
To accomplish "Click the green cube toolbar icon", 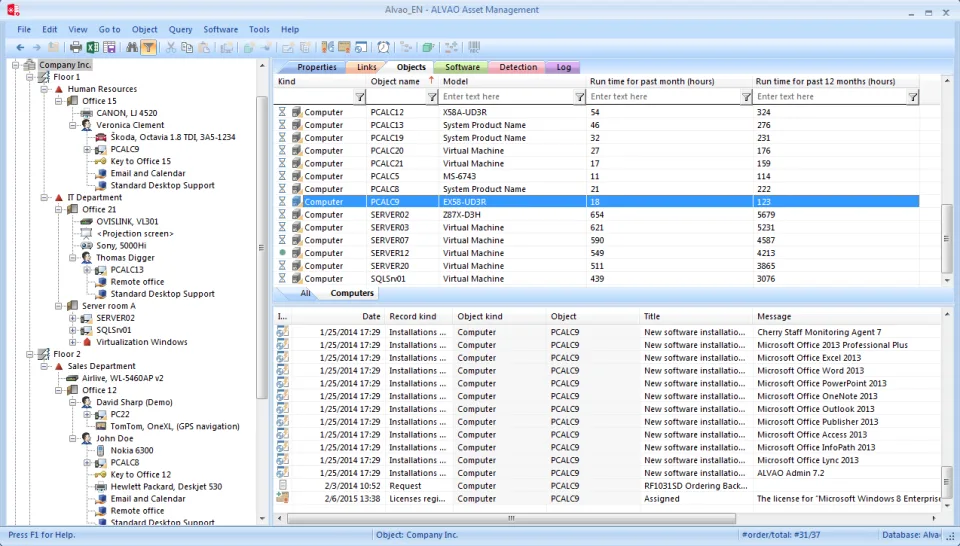I will [x=428, y=47].
